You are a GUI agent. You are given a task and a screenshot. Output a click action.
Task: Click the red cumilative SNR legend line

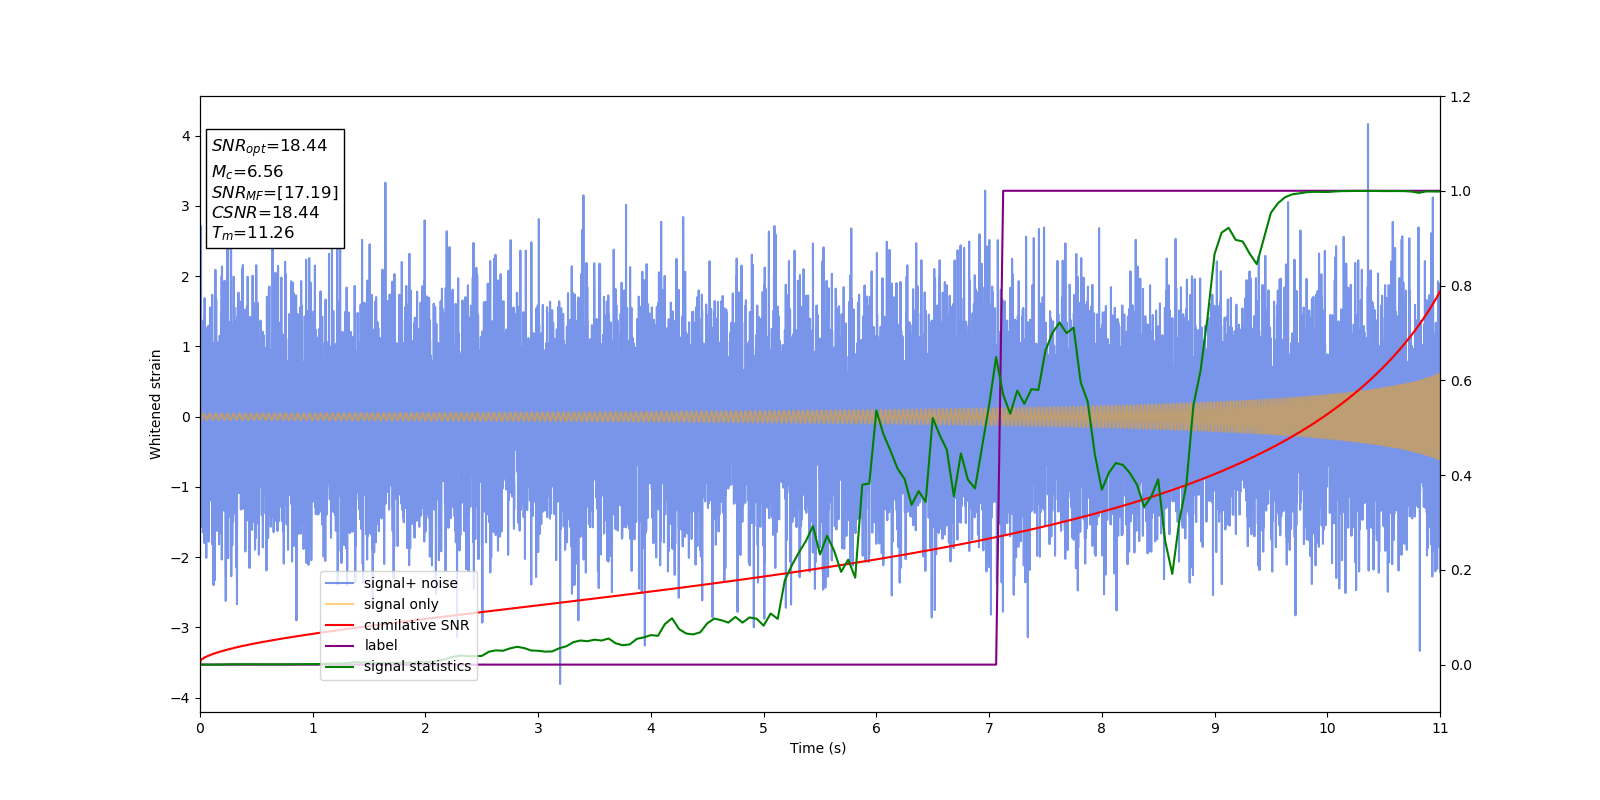point(340,625)
